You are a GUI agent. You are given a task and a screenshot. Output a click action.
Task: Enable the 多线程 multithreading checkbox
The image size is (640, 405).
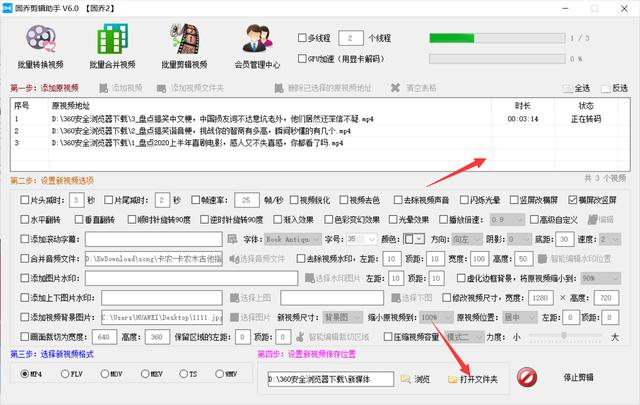[303, 38]
